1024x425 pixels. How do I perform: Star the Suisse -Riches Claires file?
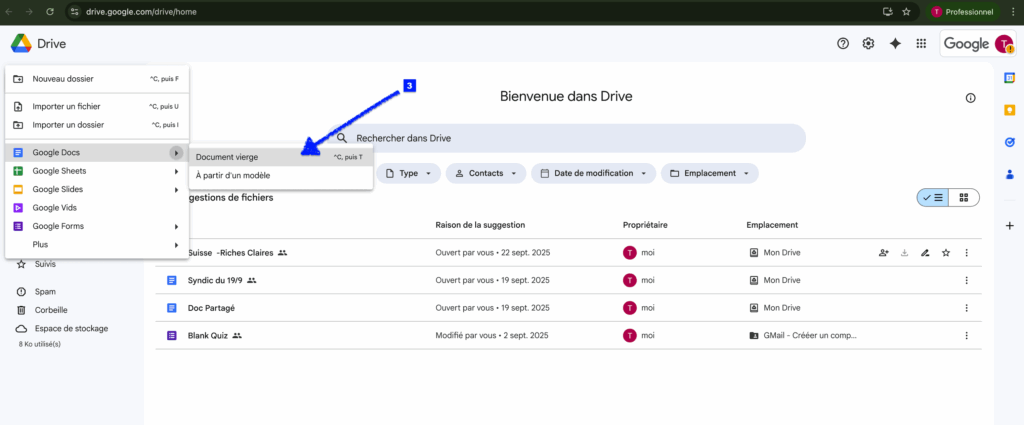[x=946, y=253]
